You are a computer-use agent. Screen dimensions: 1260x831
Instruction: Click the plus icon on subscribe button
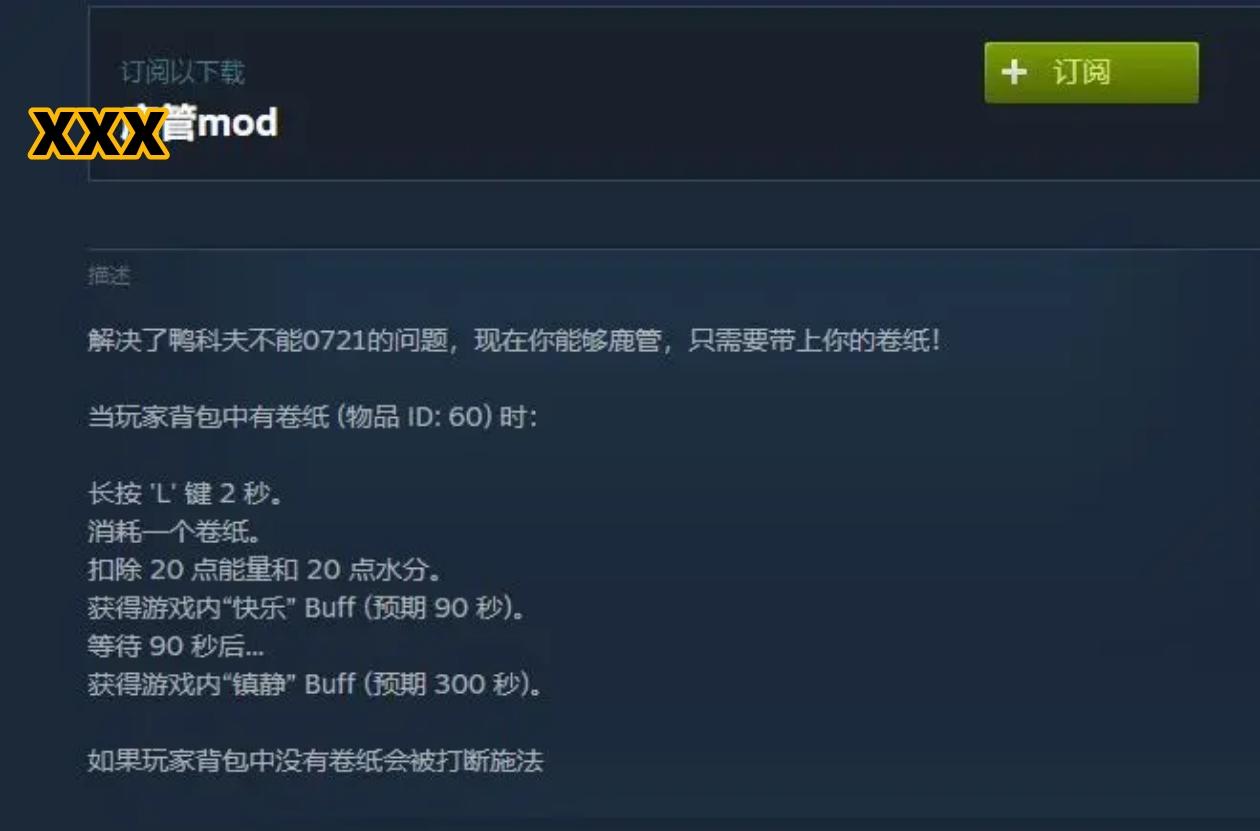(x=1014, y=72)
